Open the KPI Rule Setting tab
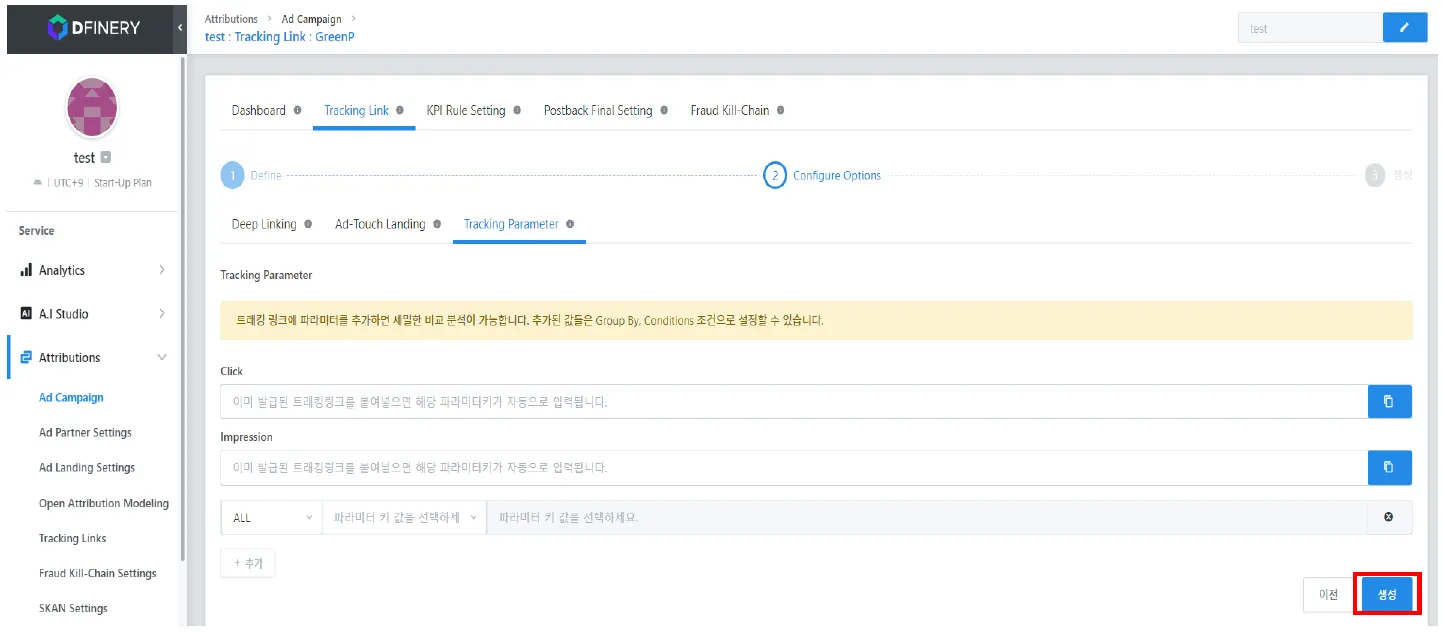 click(466, 110)
